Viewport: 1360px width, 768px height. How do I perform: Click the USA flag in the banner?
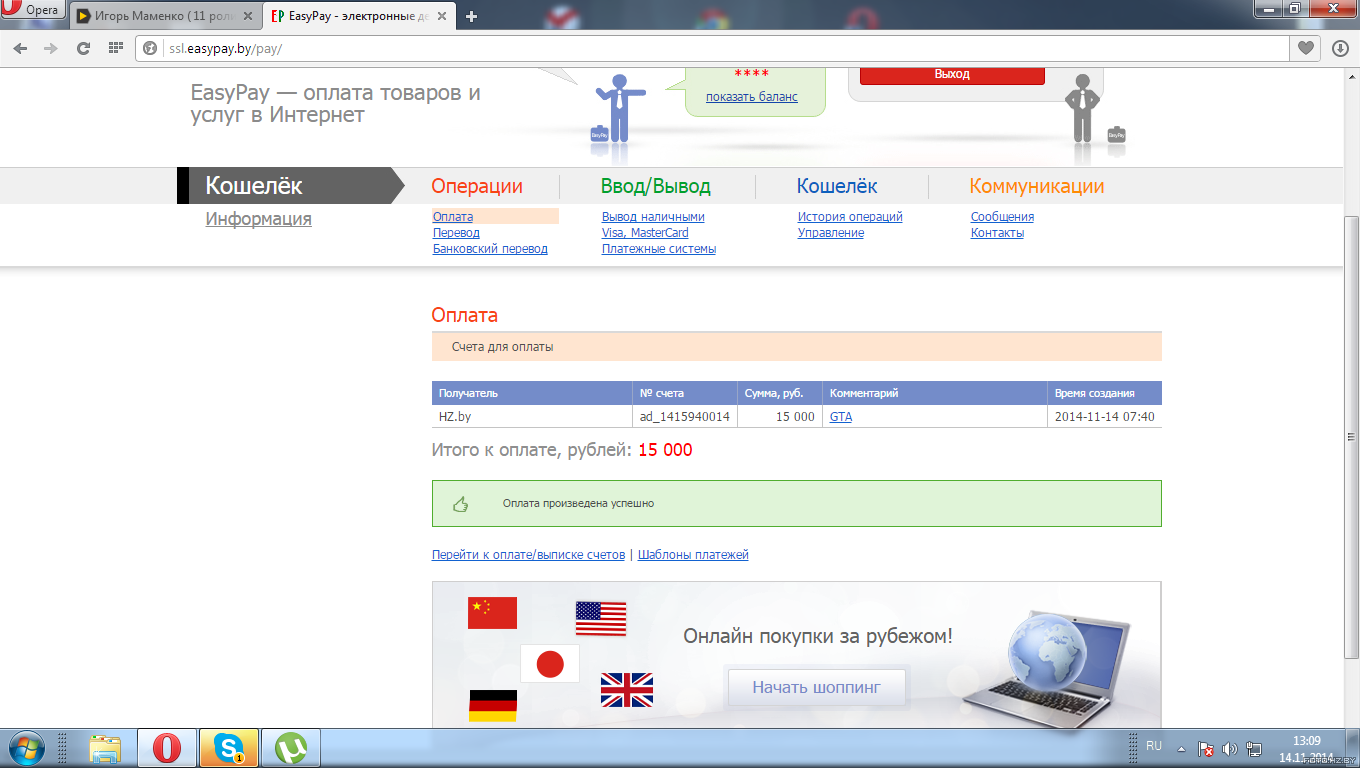pos(601,618)
